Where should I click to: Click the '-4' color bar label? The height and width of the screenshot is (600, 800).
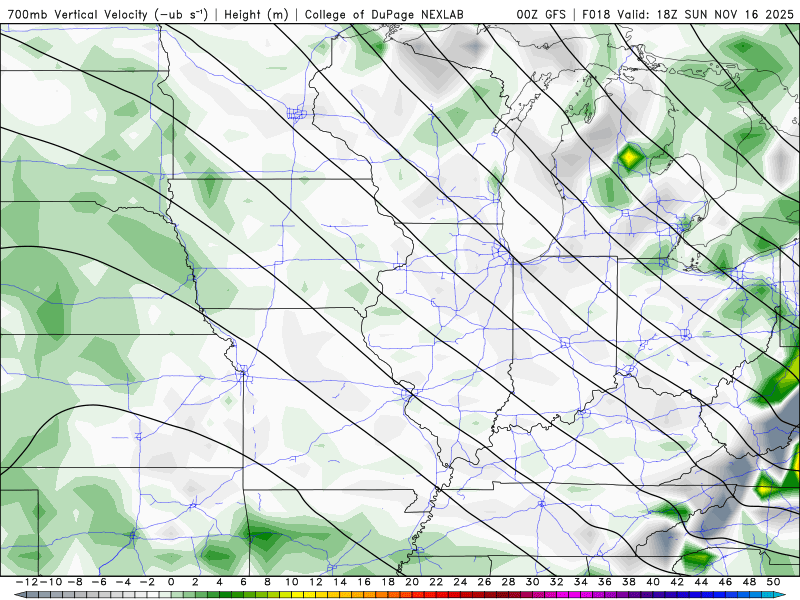[122, 582]
